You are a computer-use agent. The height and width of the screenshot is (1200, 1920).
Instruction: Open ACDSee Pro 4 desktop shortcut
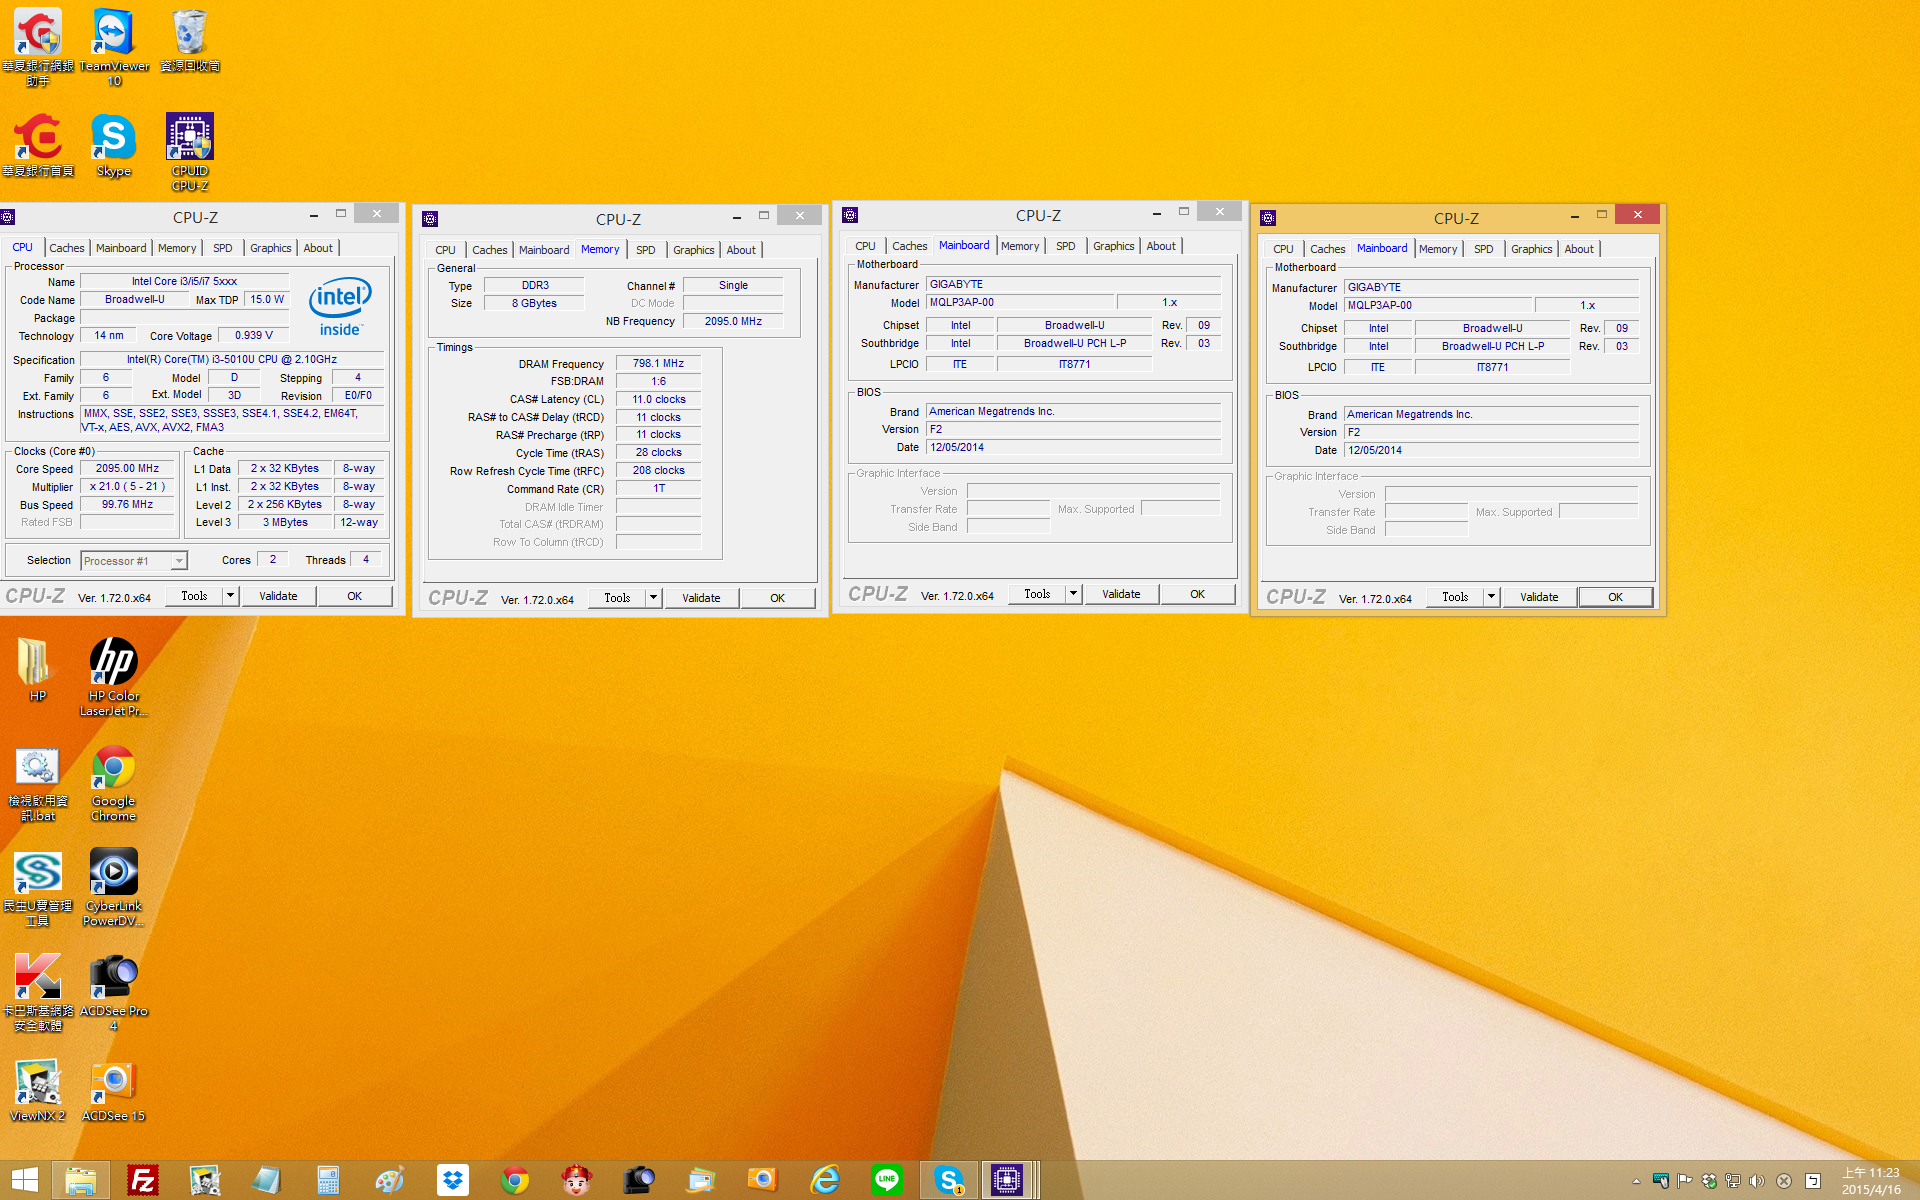tap(114, 992)
